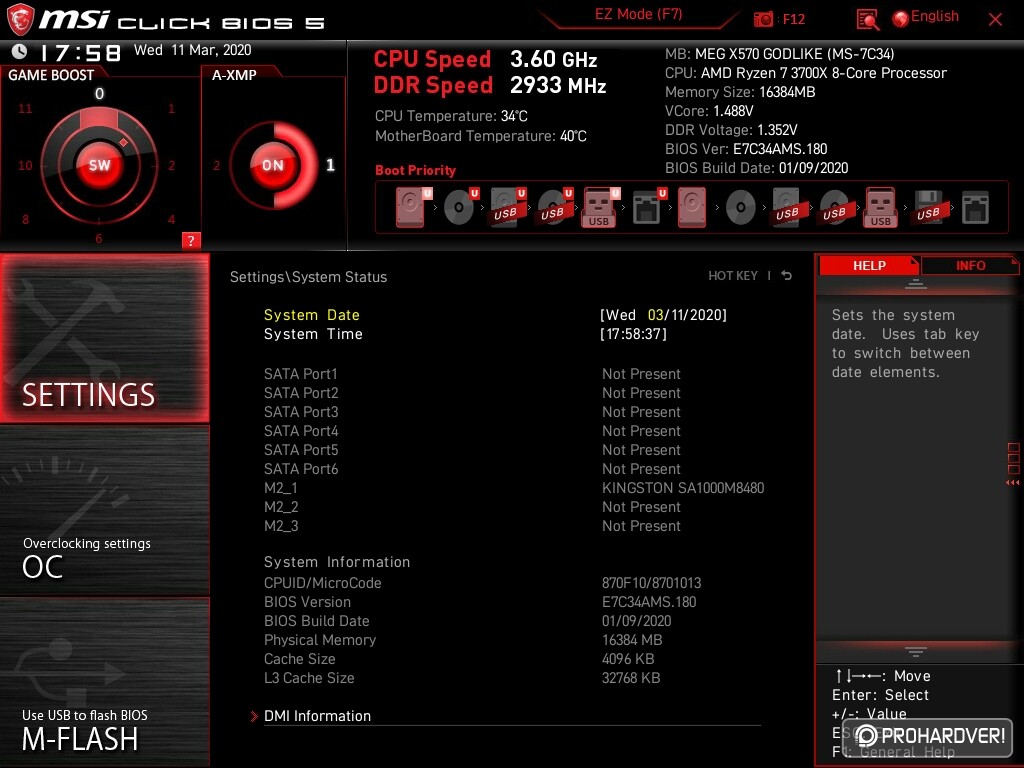
Task: Click the CPU Speed 3.60 GHz readout
Action: click(x=485, y=59)
